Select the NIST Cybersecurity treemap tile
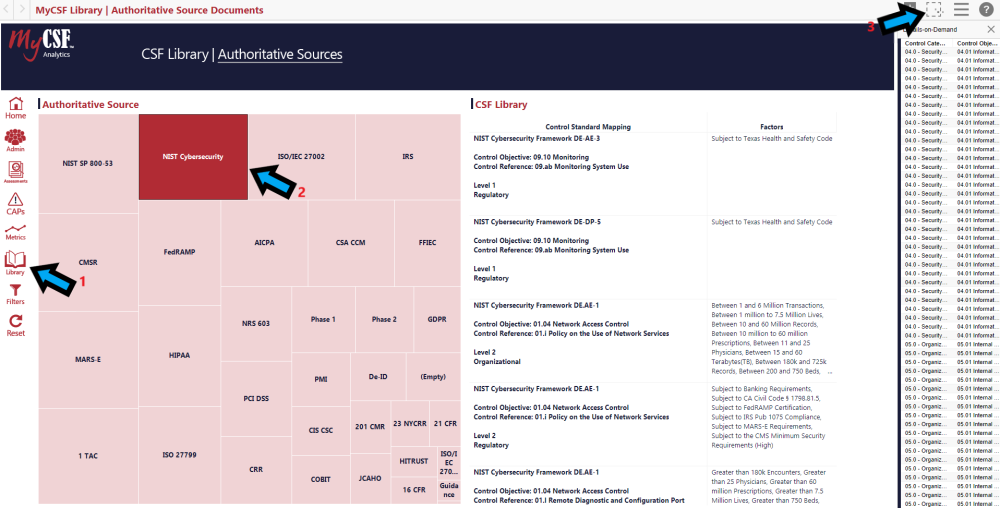 pyautogui.click(x=193, y=157)
